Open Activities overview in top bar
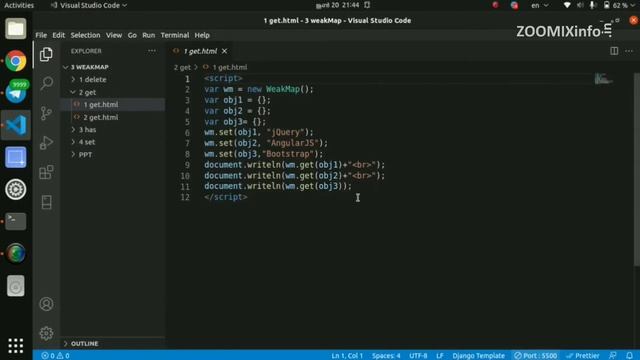 click(19, 5)
